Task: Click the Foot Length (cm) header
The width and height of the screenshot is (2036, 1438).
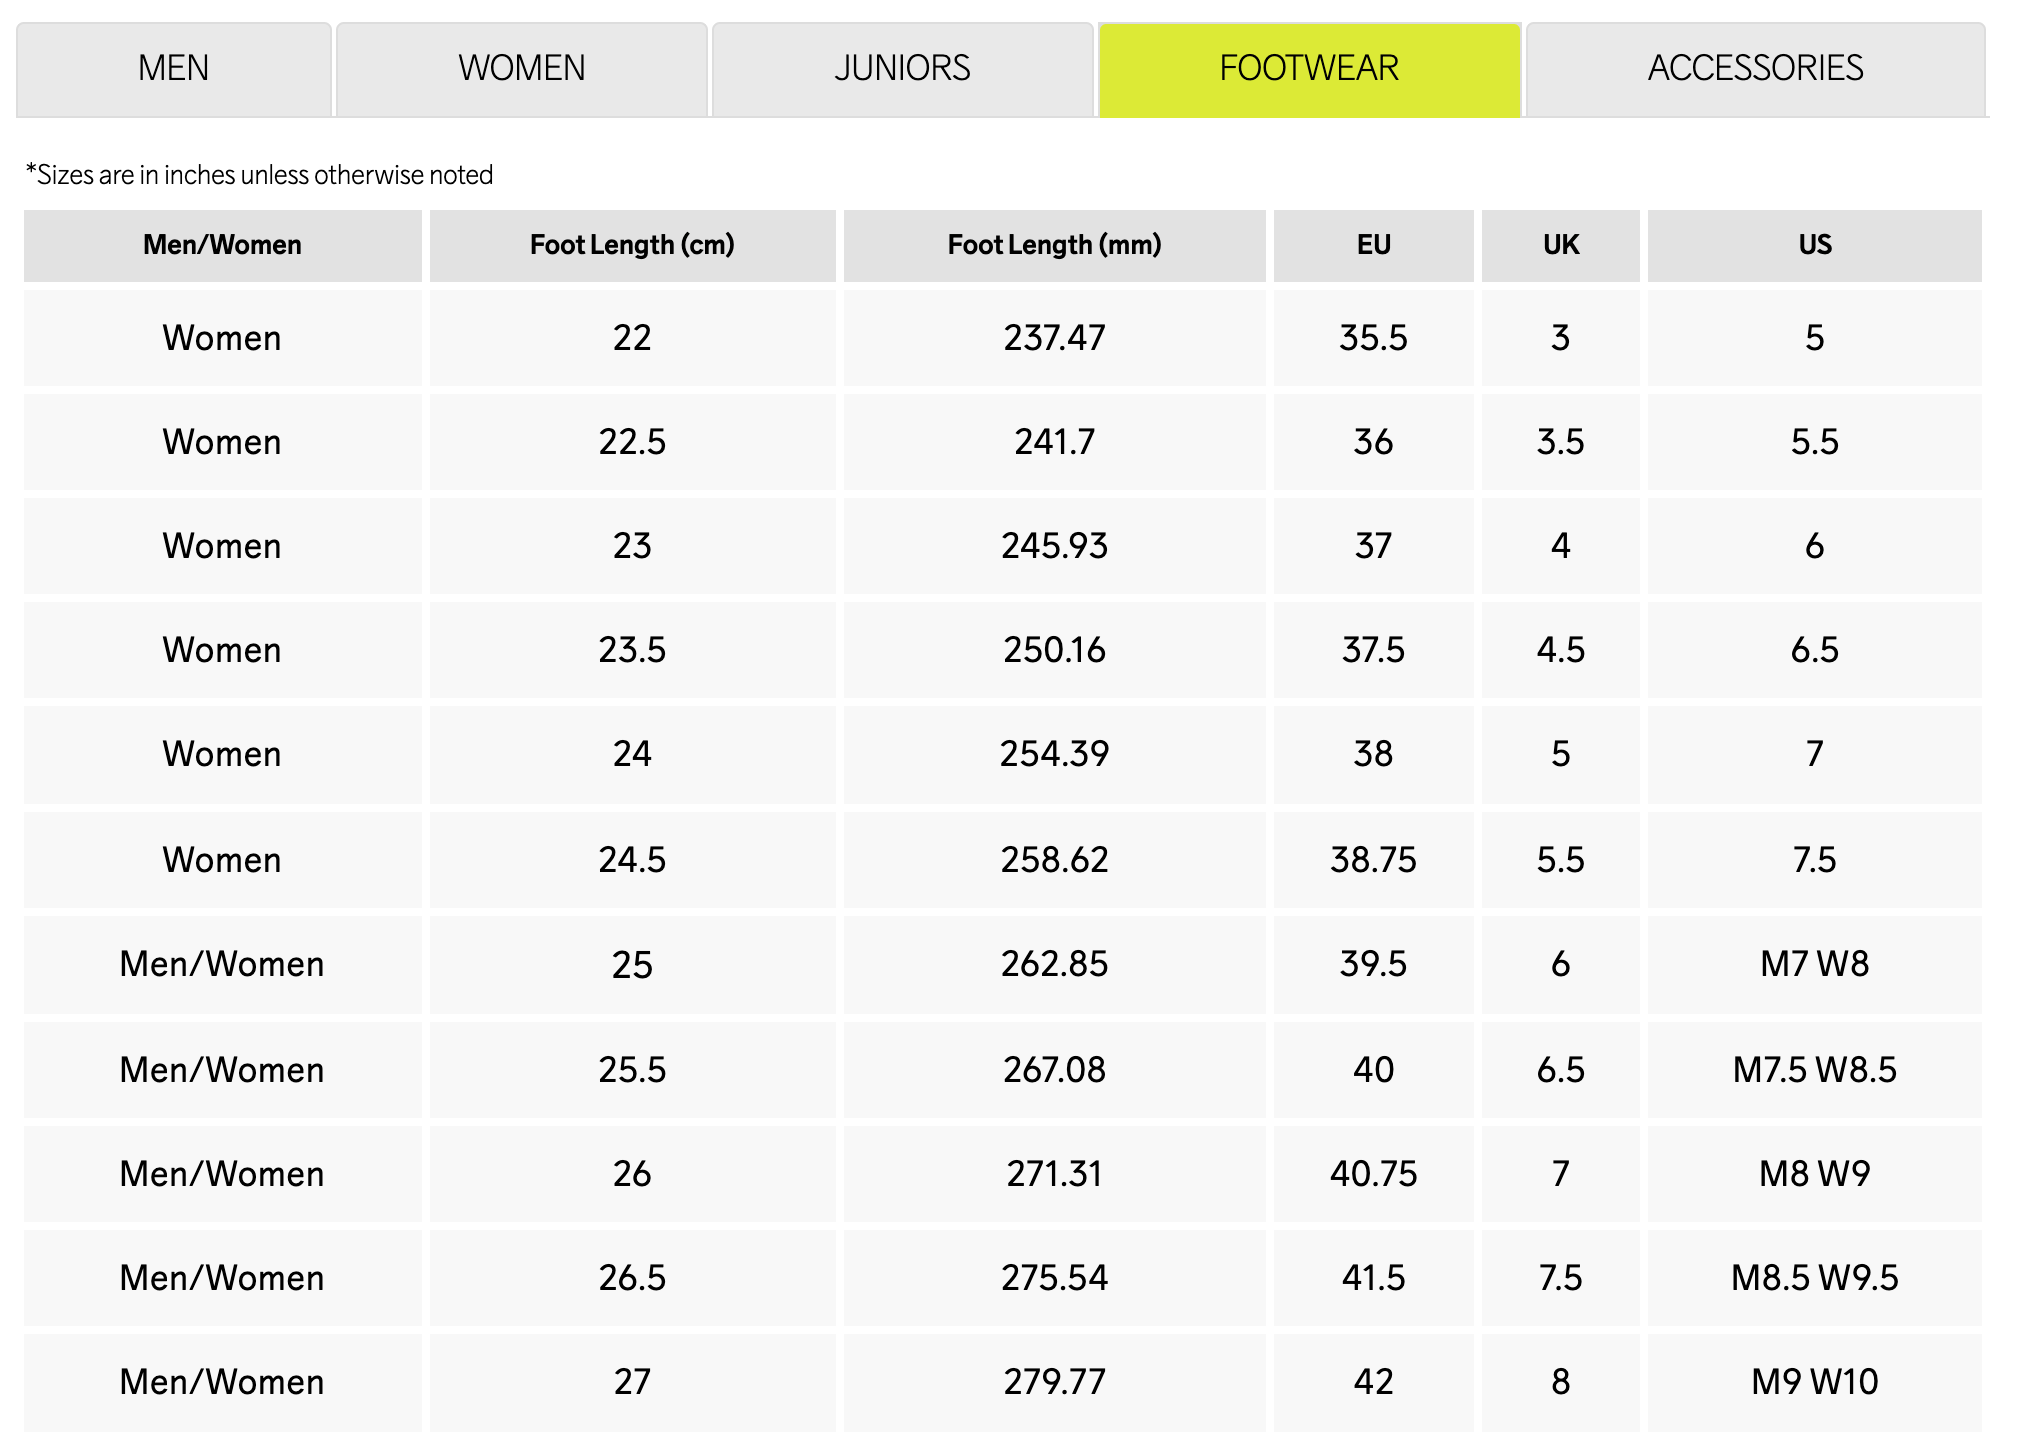Action: tap(632, 245)
